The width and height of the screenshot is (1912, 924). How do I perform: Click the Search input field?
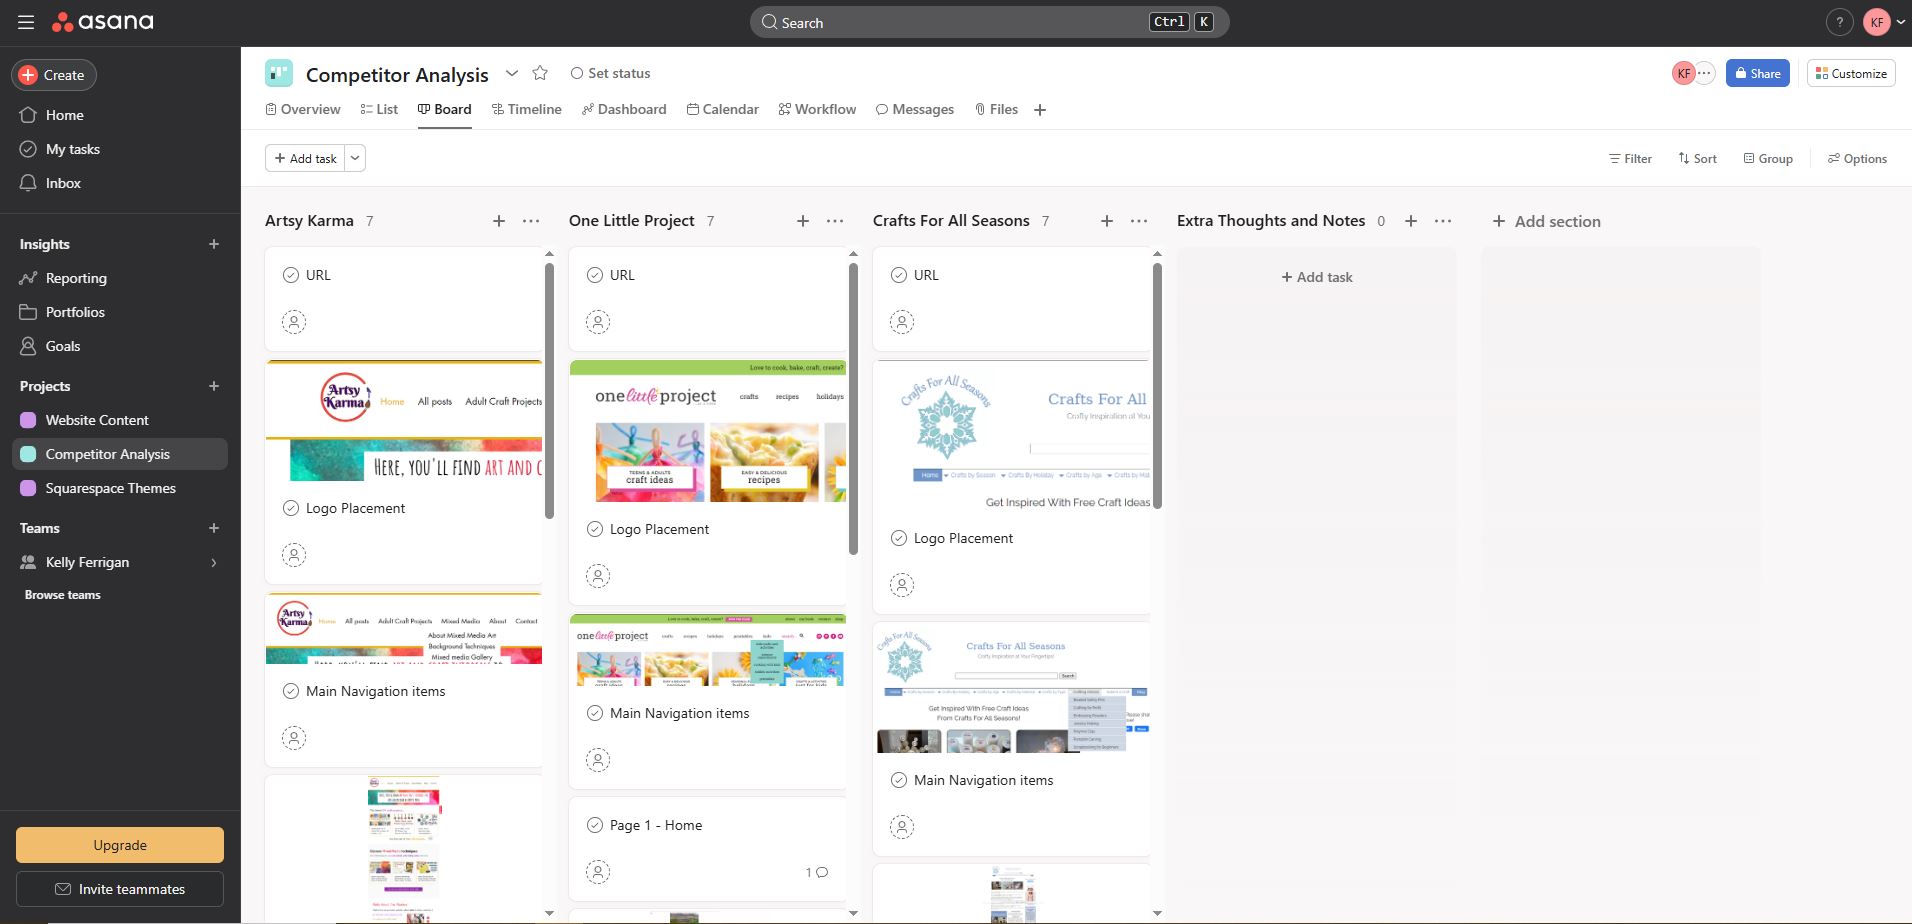tap(960, 22)
